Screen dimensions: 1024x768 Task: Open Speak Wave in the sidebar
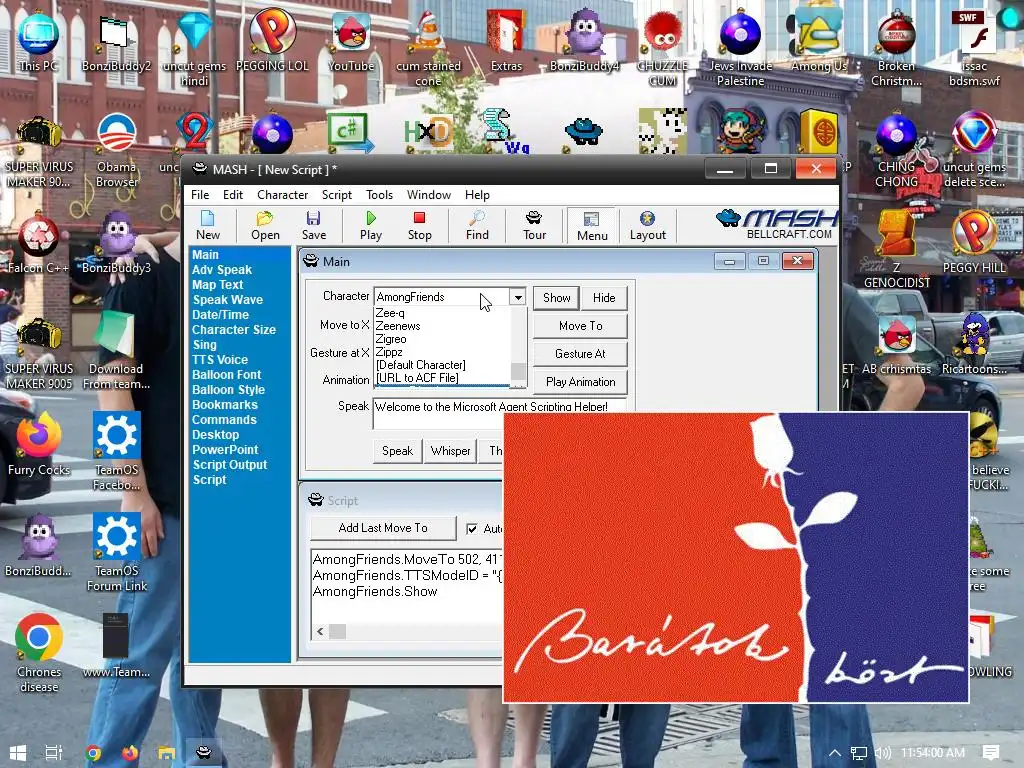click(x=227, y=300)
